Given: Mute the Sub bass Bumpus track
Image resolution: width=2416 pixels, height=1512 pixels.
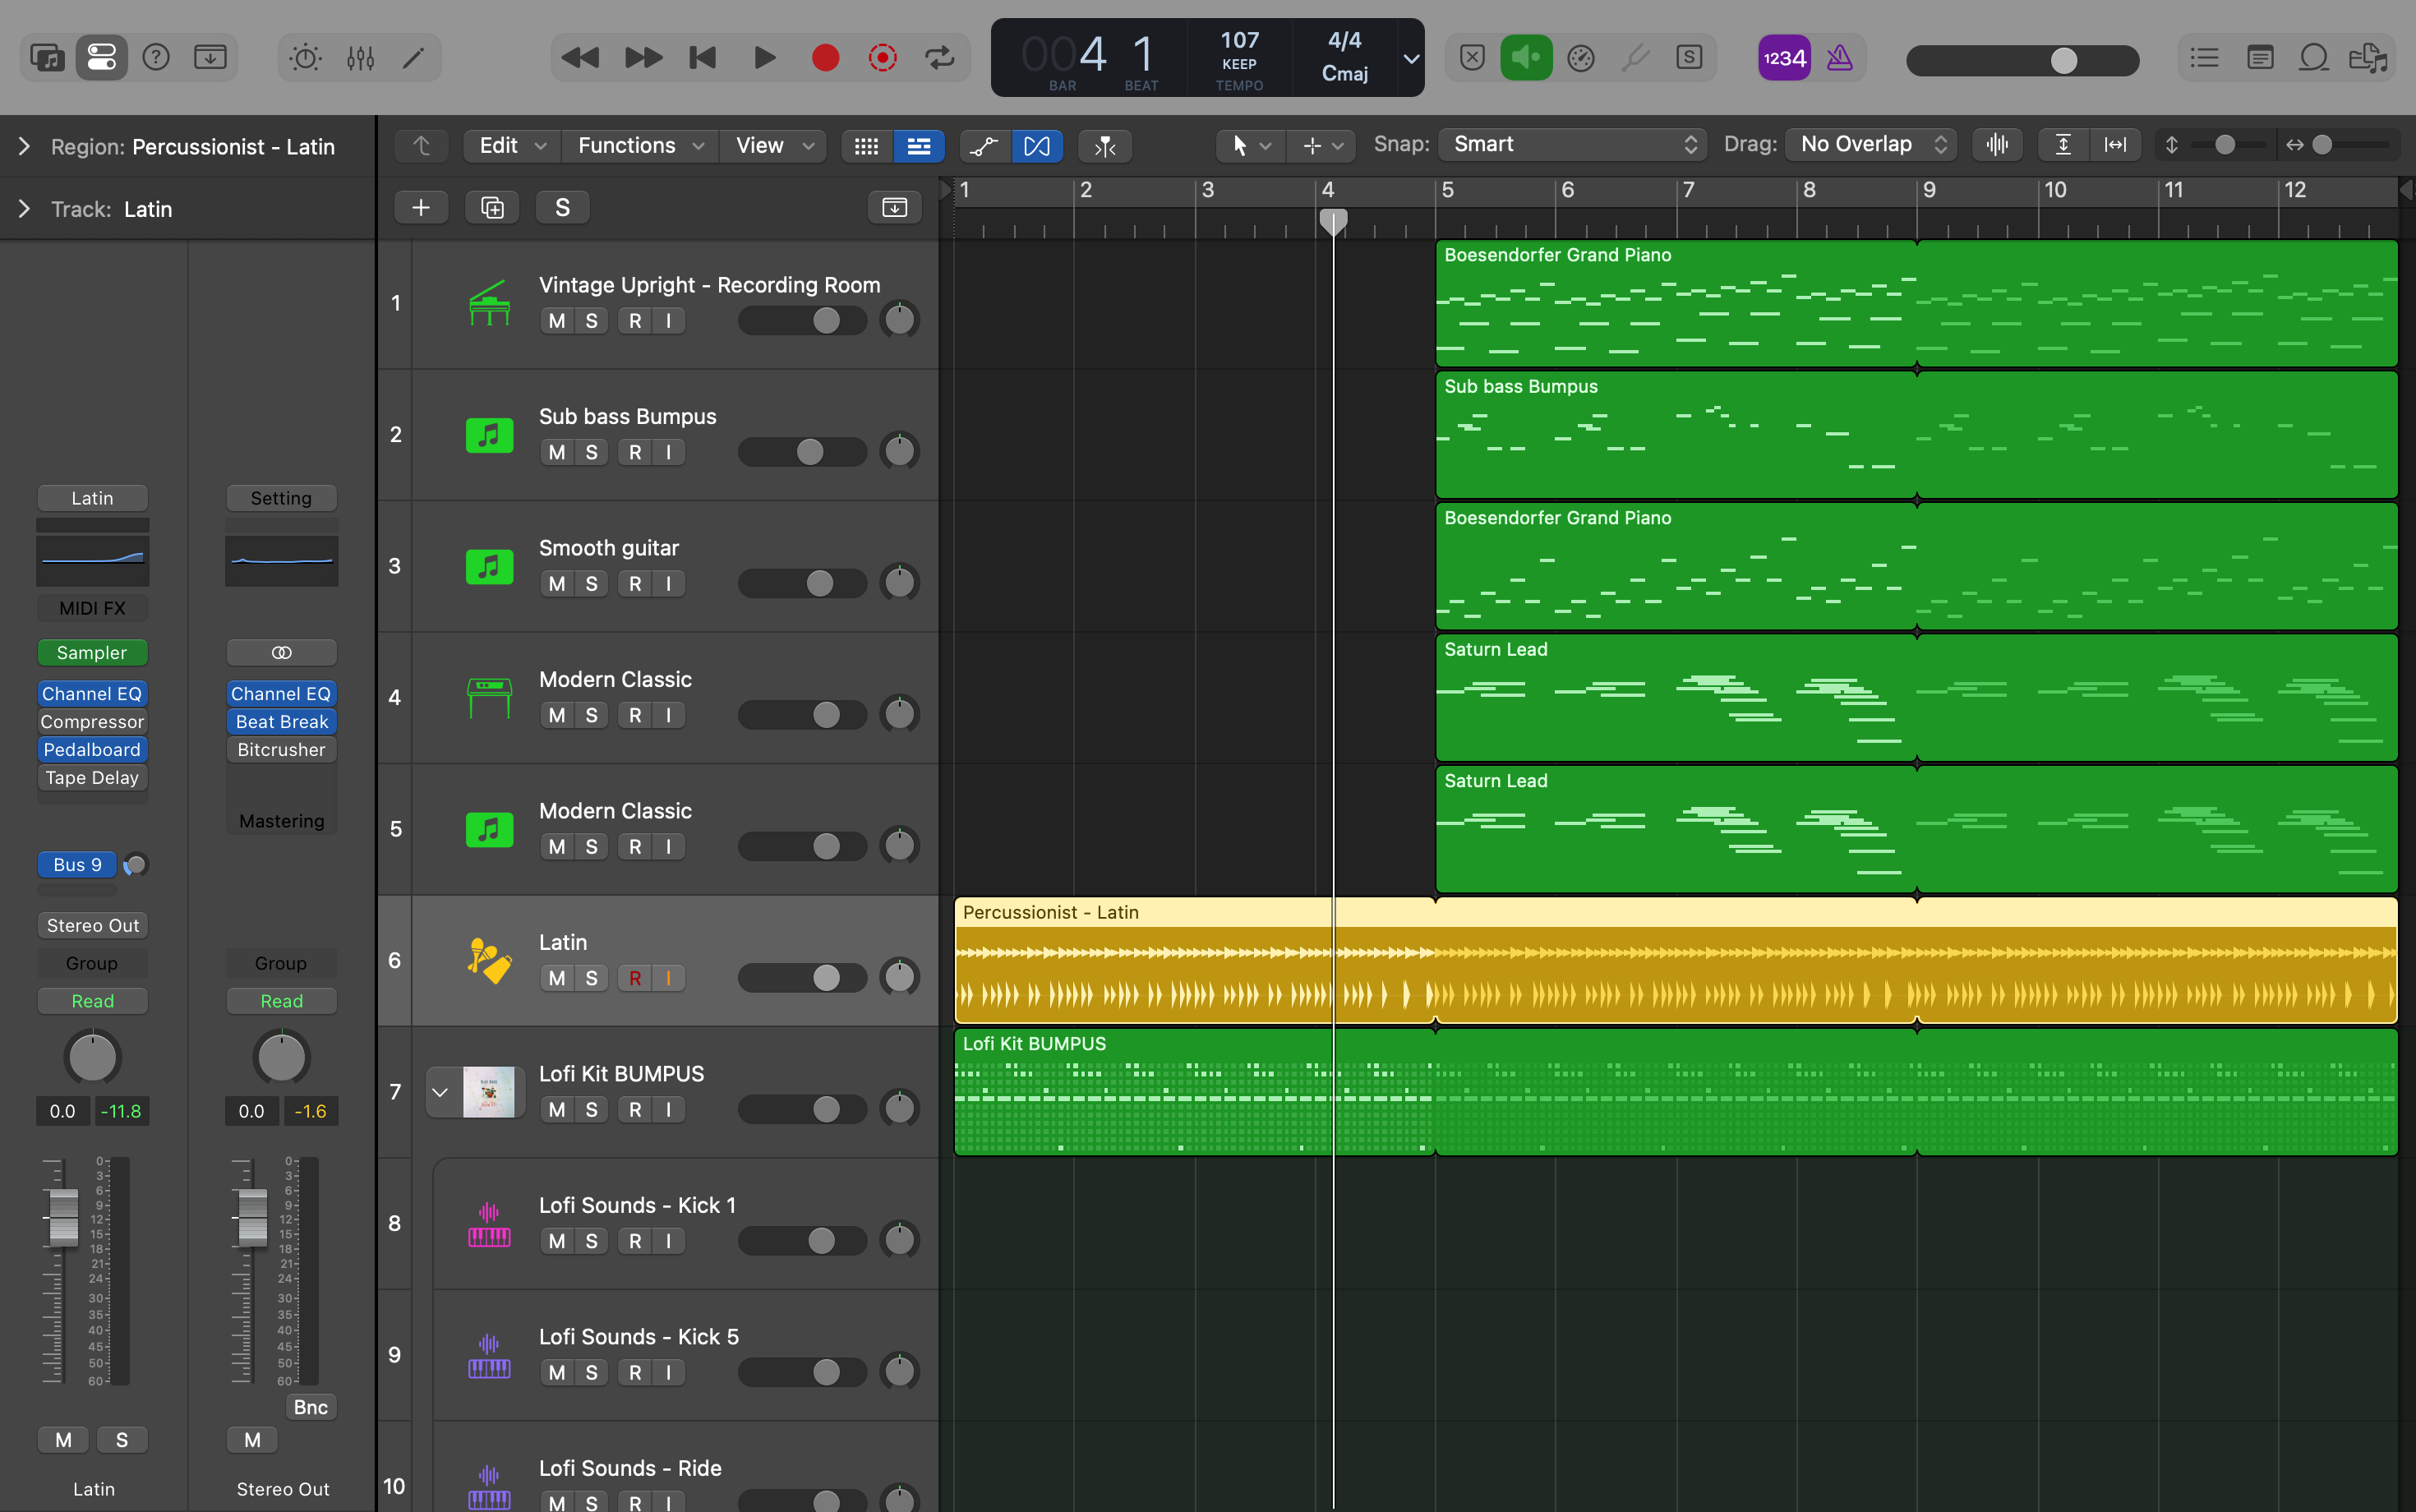Looking at the screenshot, I should (557, 452).
